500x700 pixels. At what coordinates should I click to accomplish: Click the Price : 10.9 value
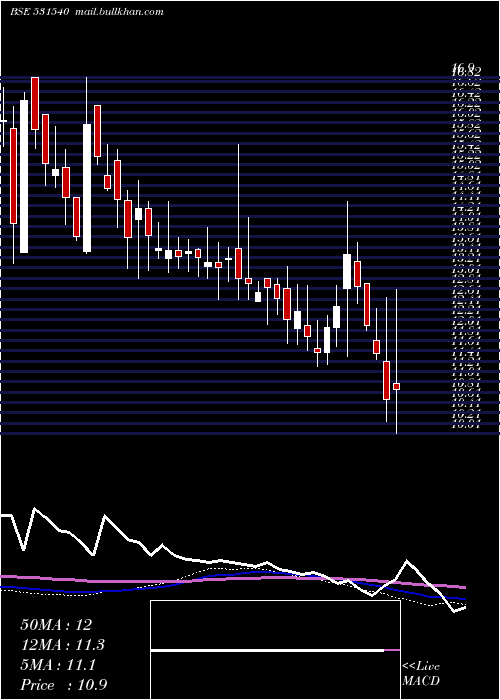(x=64, y=685)
